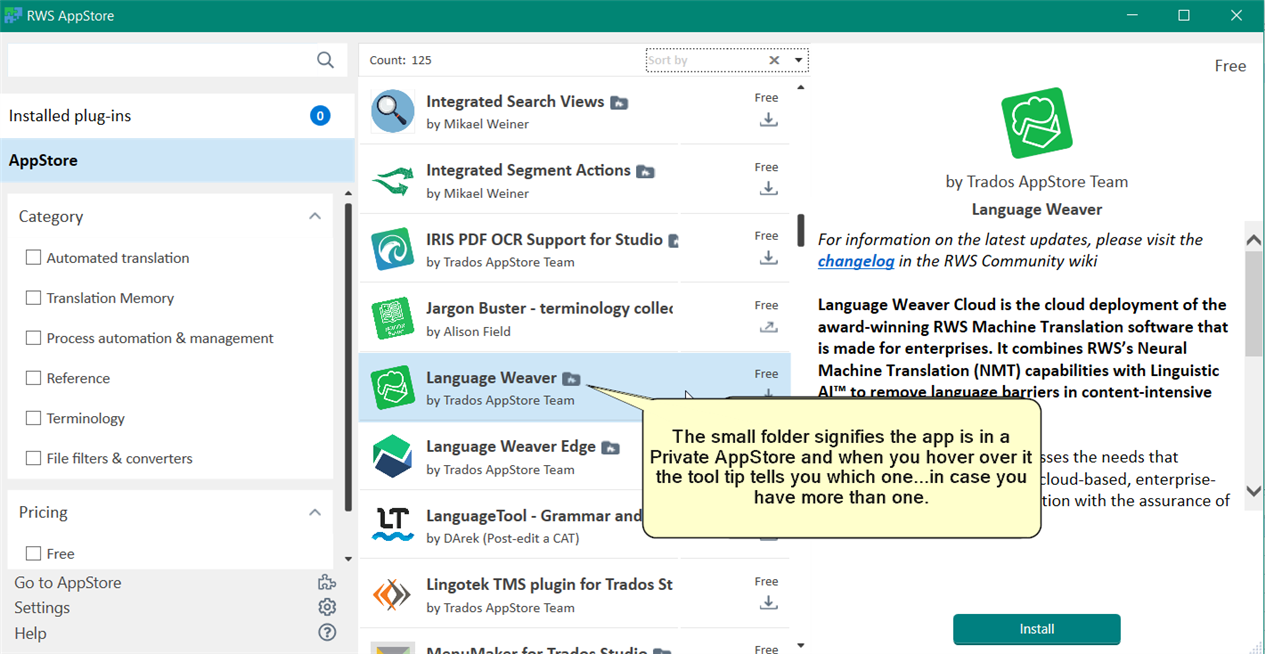This screenshot has height=654, width=1265.
Task: Open Installed plug-ins section
Action: tap(177, 116)
